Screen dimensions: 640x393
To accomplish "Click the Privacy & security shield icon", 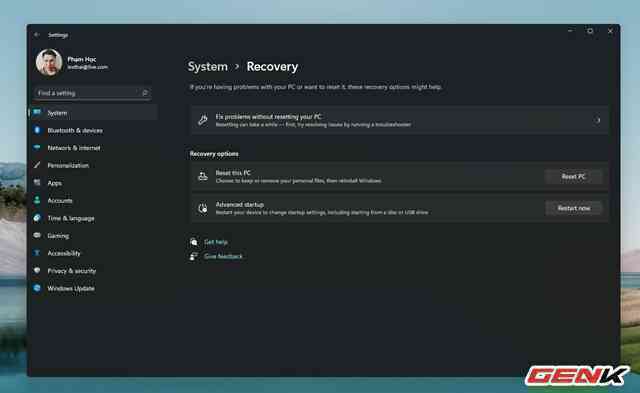I will 37,271.
